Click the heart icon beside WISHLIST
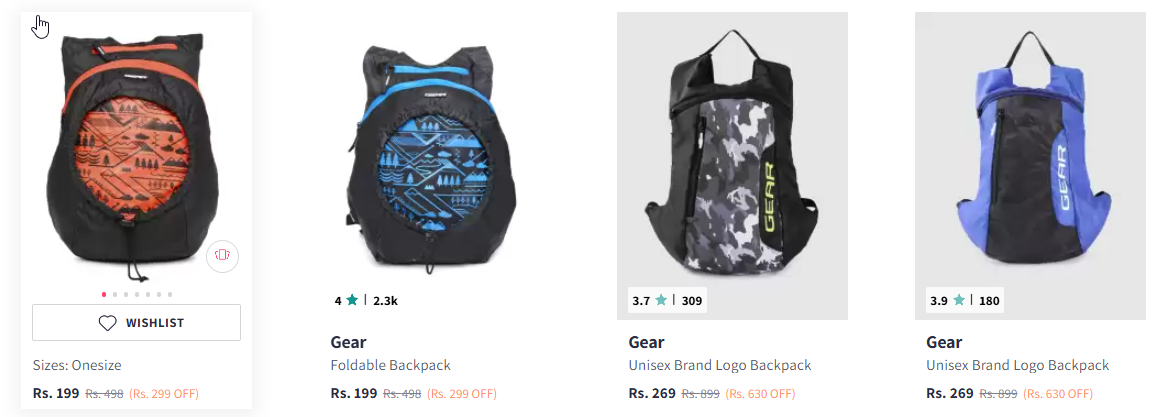1157x417 pixels. click(x=108, y=323)
